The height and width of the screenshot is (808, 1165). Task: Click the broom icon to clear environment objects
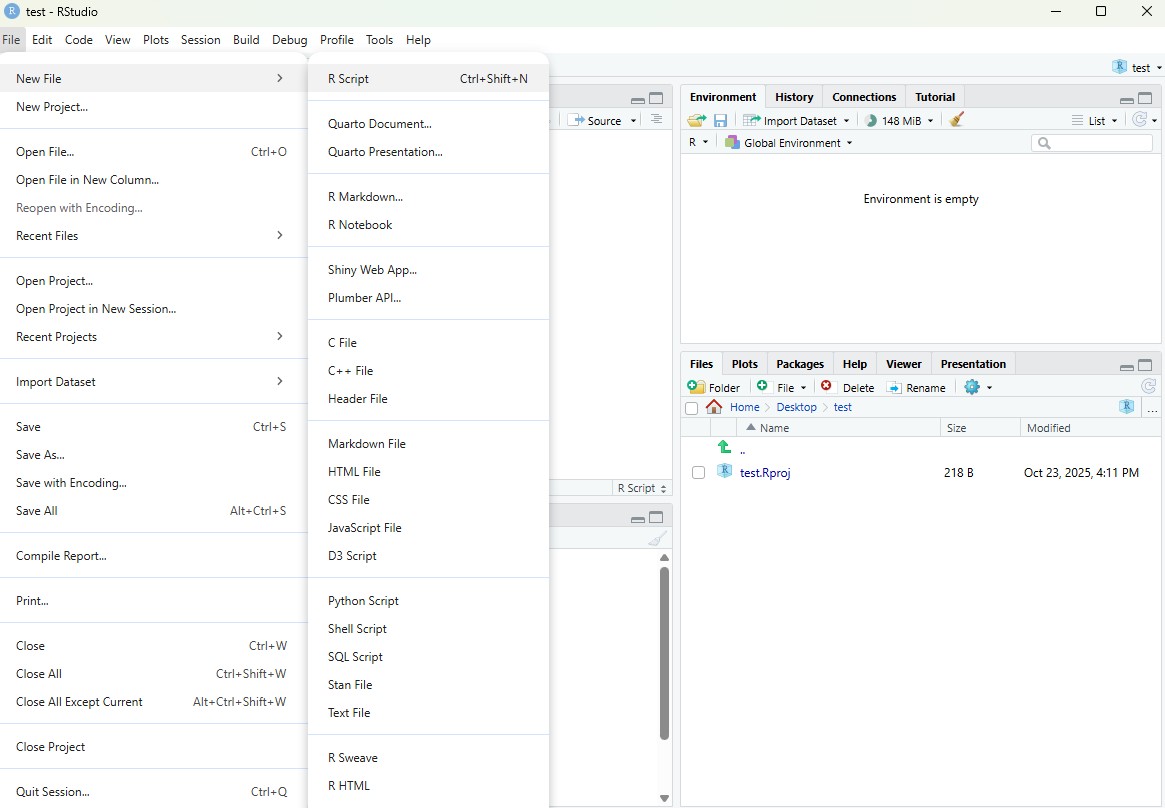[x=957, y=120]
